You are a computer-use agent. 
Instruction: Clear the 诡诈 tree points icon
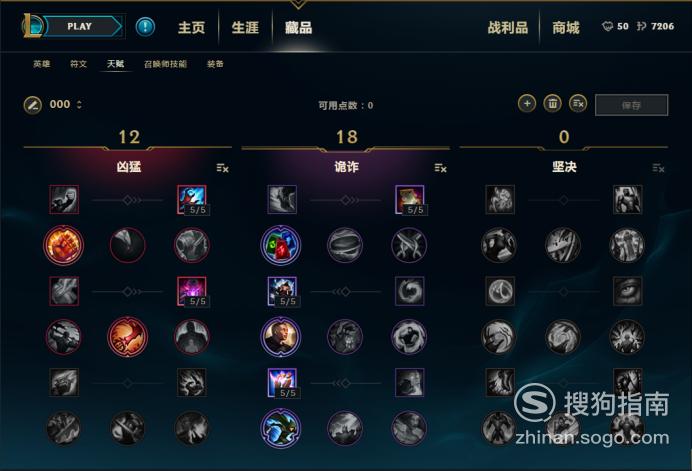coord(440,168)
